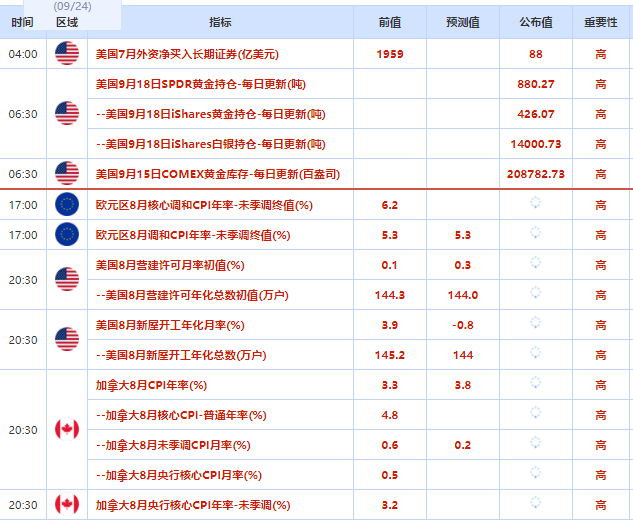Click the loading spinner in the 欧元区8月核心调和CPI年率 row
Image resolution: width=633 pixels, height=526 pixels.
pos(535,203)
